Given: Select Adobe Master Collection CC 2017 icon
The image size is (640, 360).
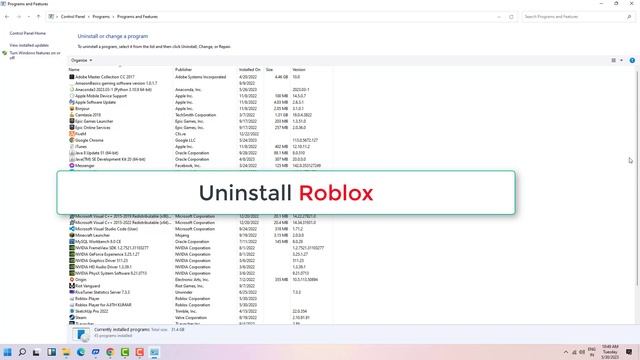Looking at the screenshot, I should tap(71, 77).
